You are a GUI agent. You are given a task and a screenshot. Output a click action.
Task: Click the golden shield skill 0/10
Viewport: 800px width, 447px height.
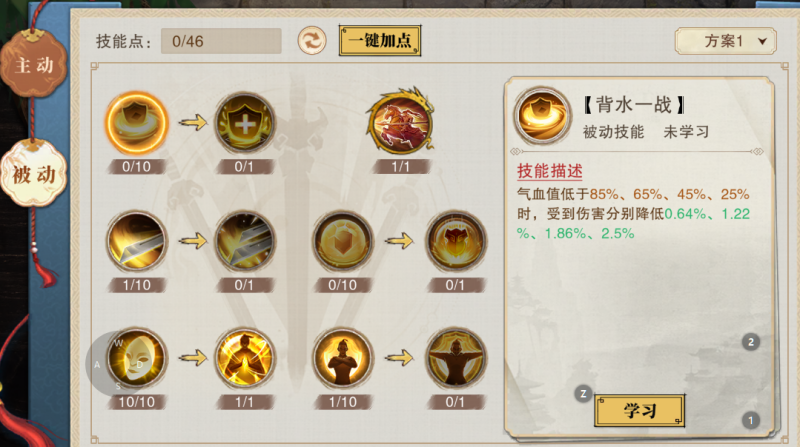click(343, 241)
